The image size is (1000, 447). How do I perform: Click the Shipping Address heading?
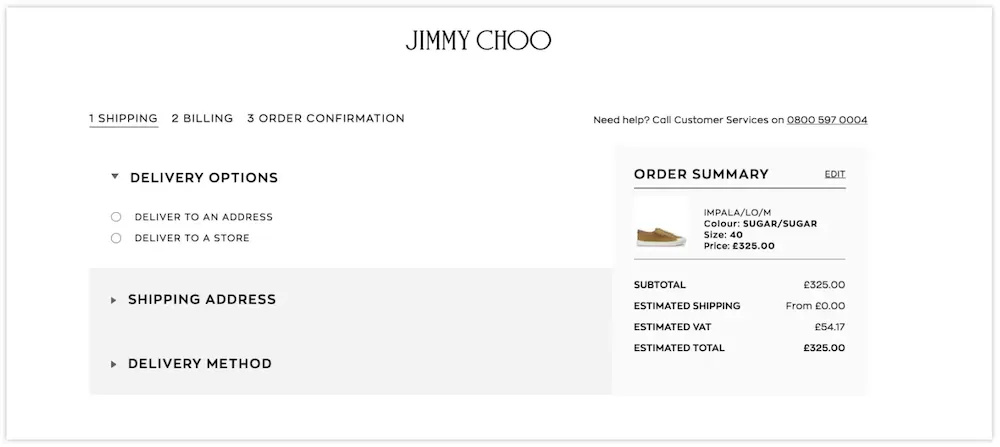tap(202, 300)
